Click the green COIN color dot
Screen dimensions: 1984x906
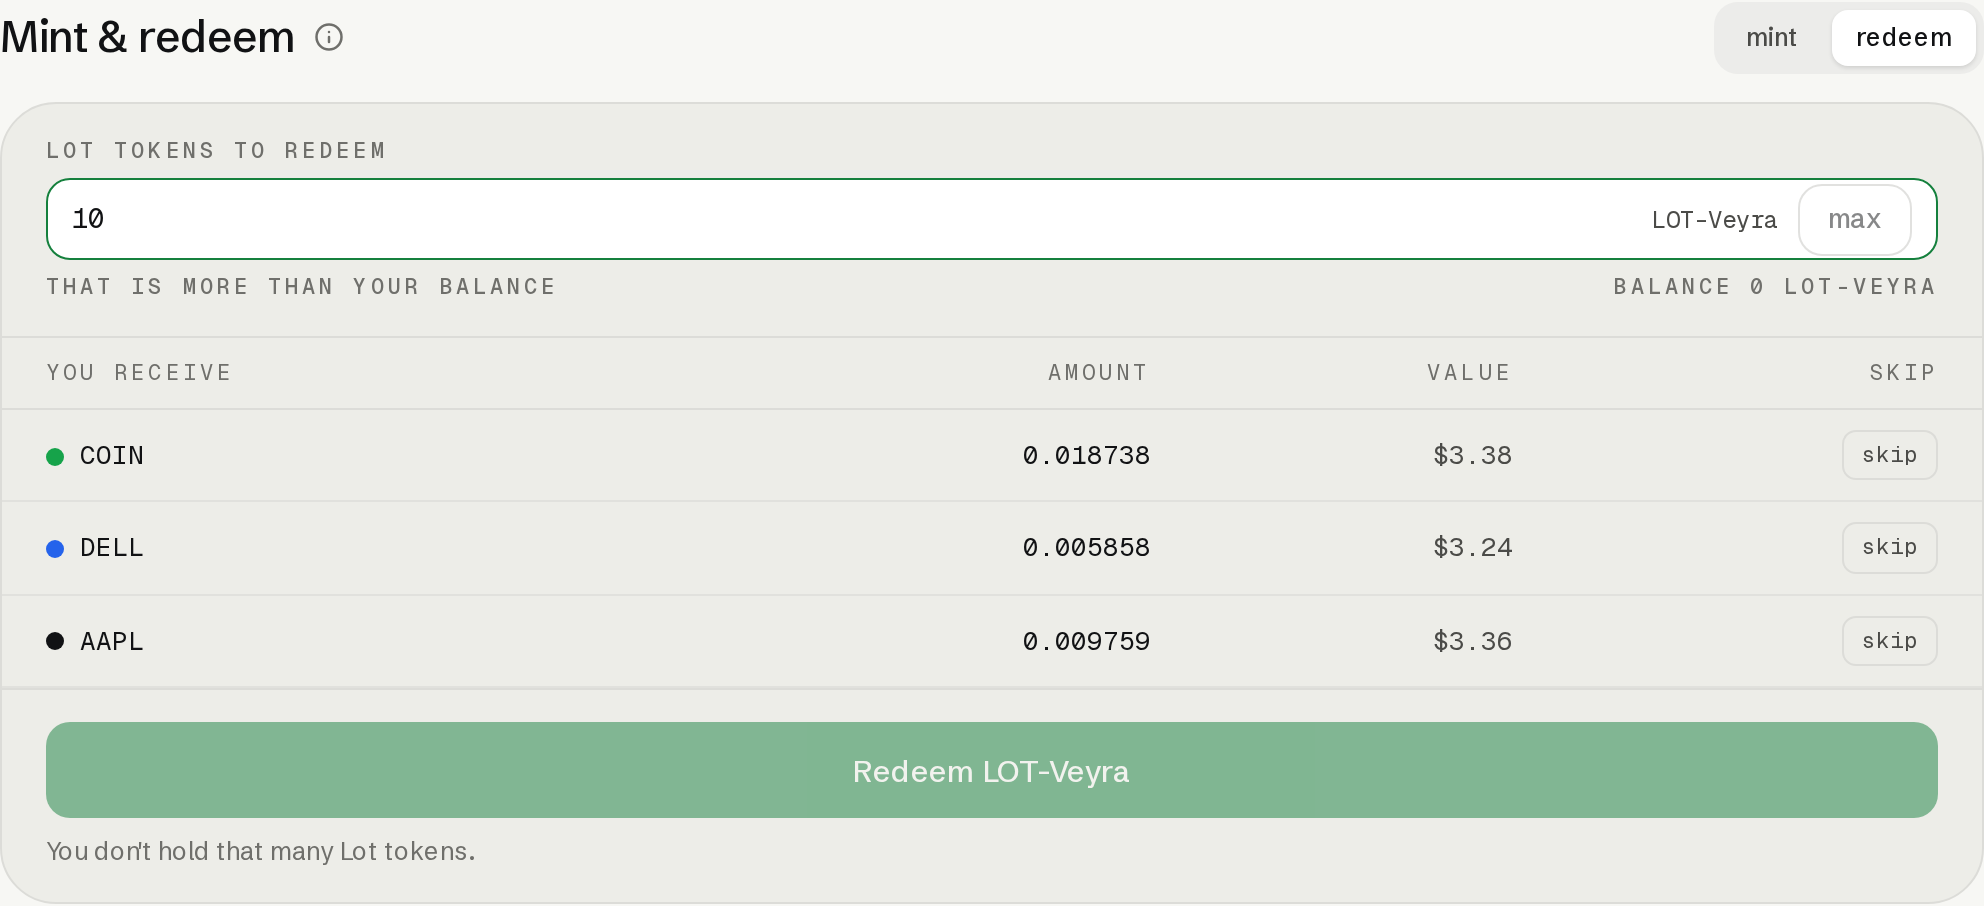coord(55,457)
